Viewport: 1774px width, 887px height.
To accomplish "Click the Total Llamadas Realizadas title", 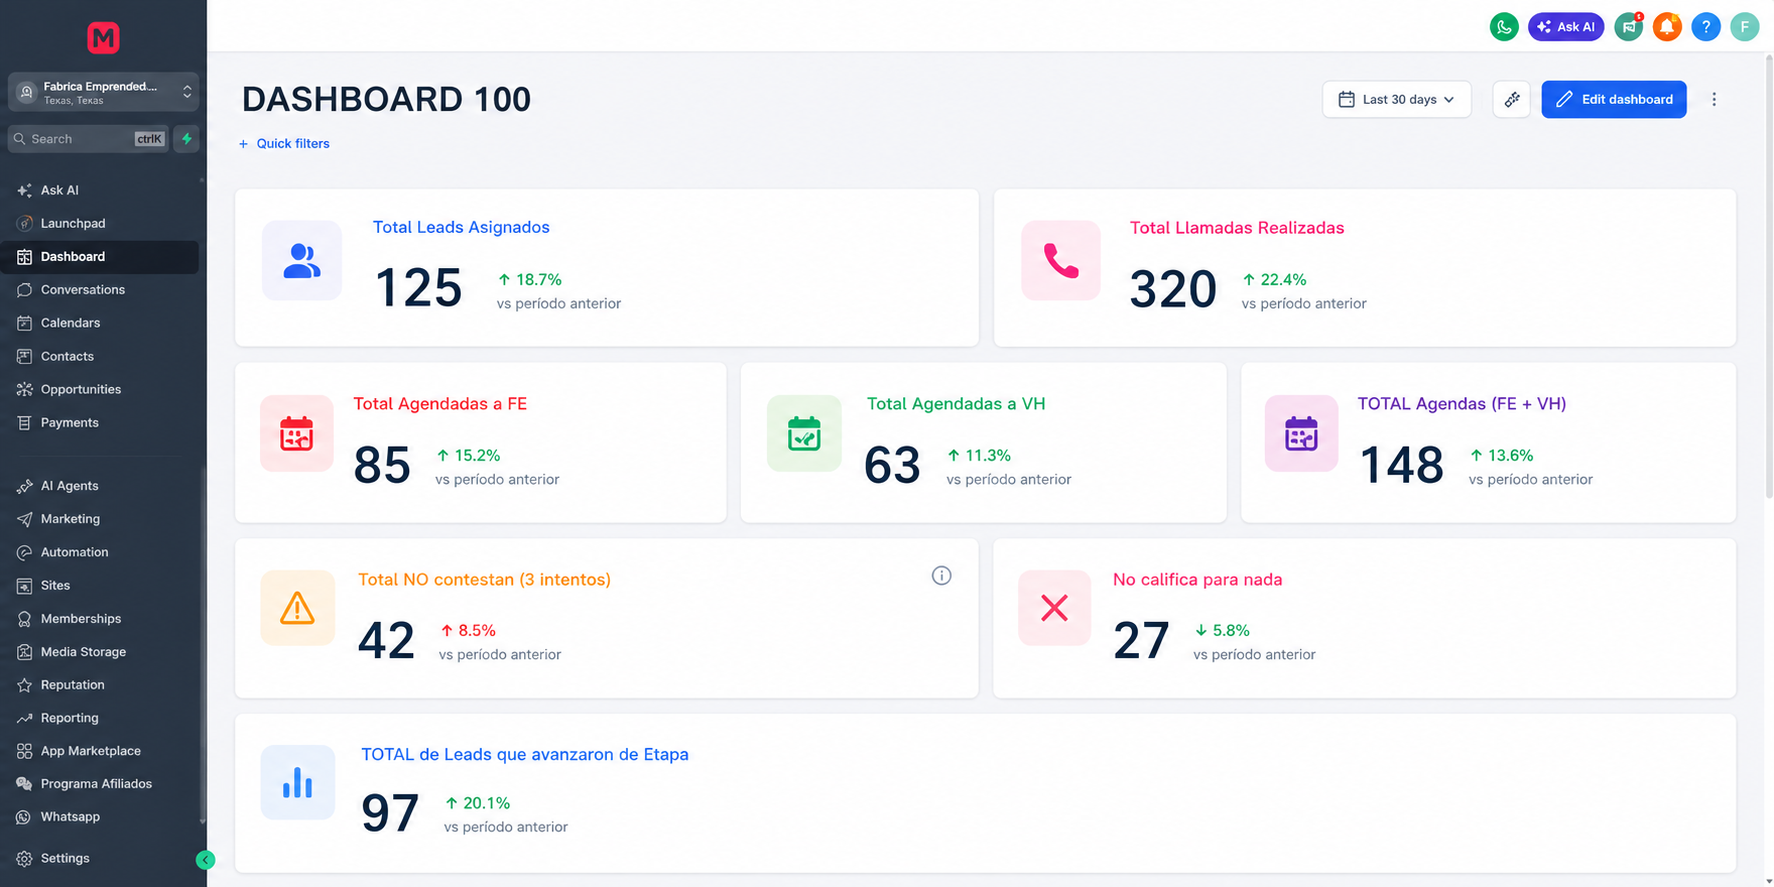I will point(1237,228).
